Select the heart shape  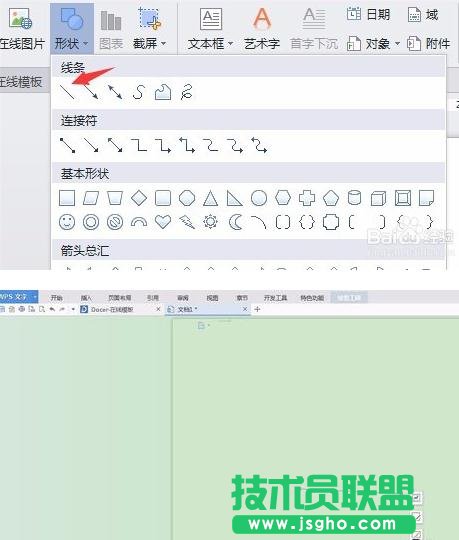click(163, 222)
